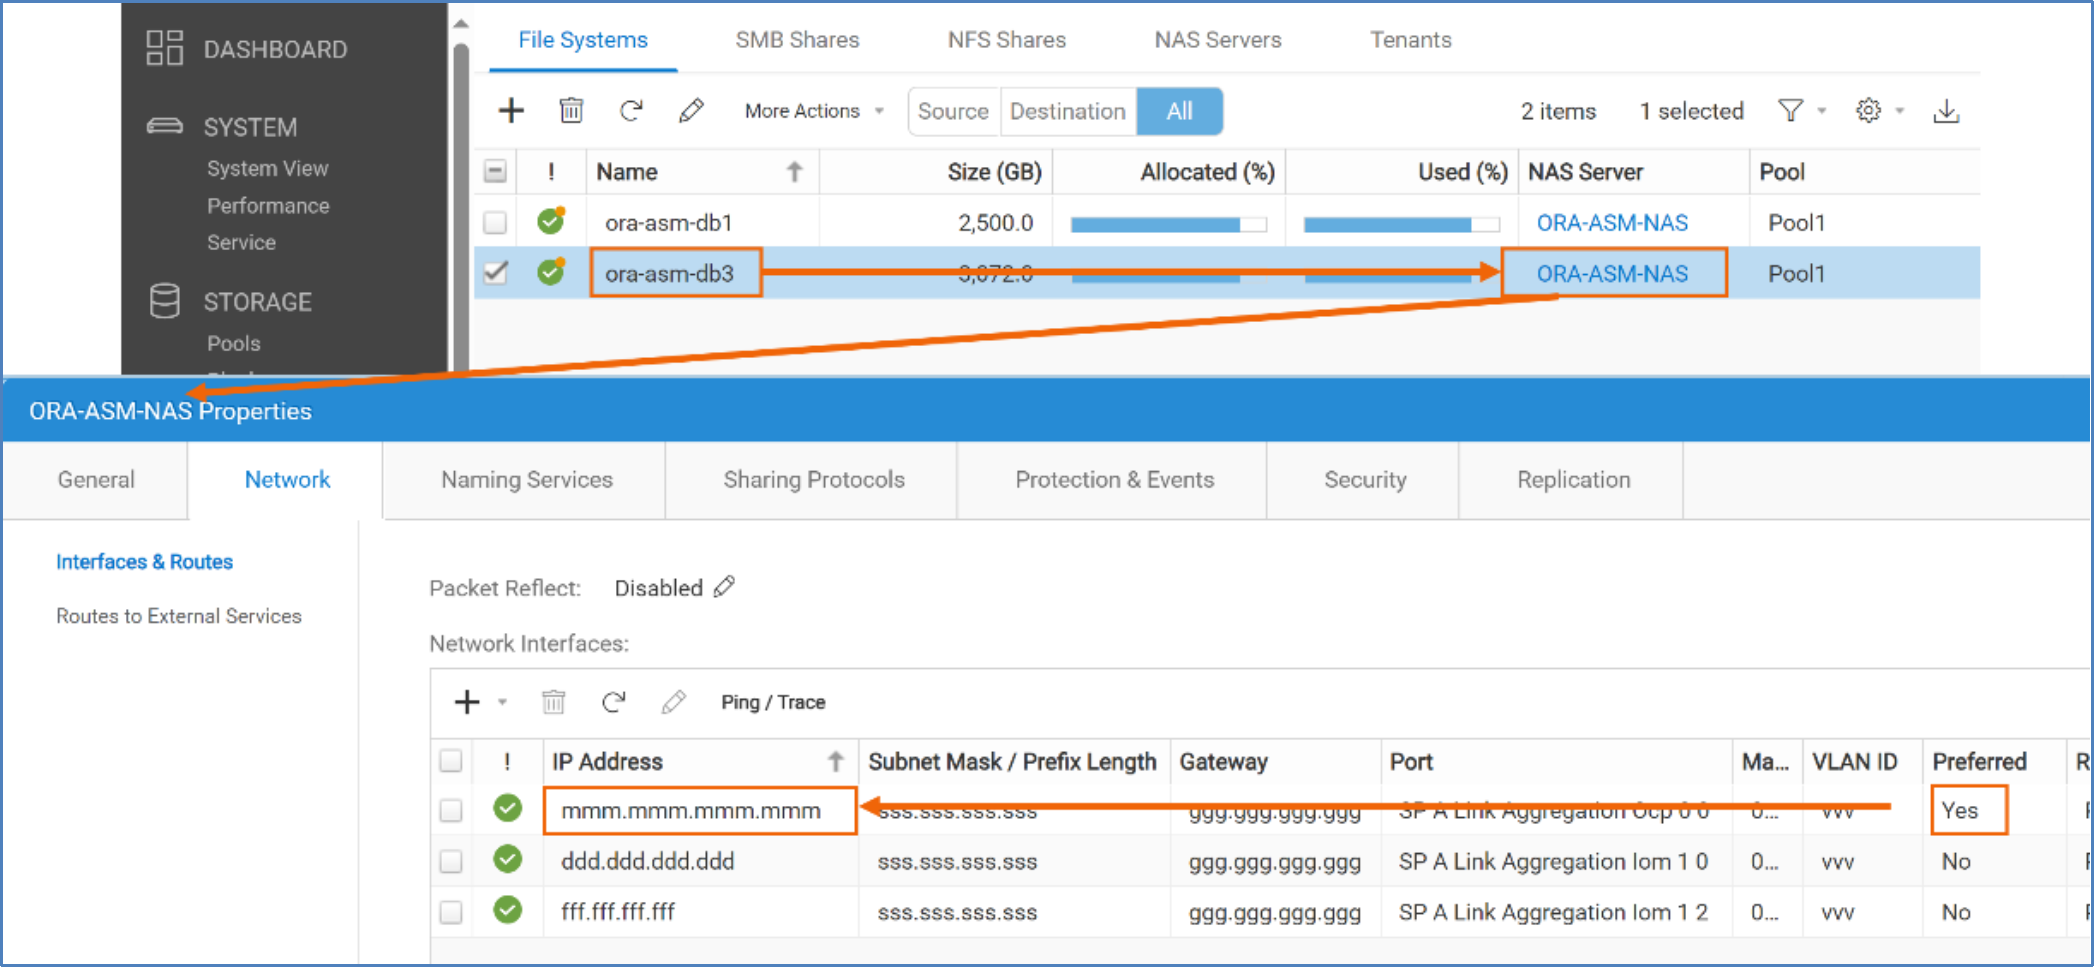Click the ora-asm-db1 Allocated percentage bar
This screenshot has width=2094, height=968.
pyautogui.click(x=1168, y=224)
